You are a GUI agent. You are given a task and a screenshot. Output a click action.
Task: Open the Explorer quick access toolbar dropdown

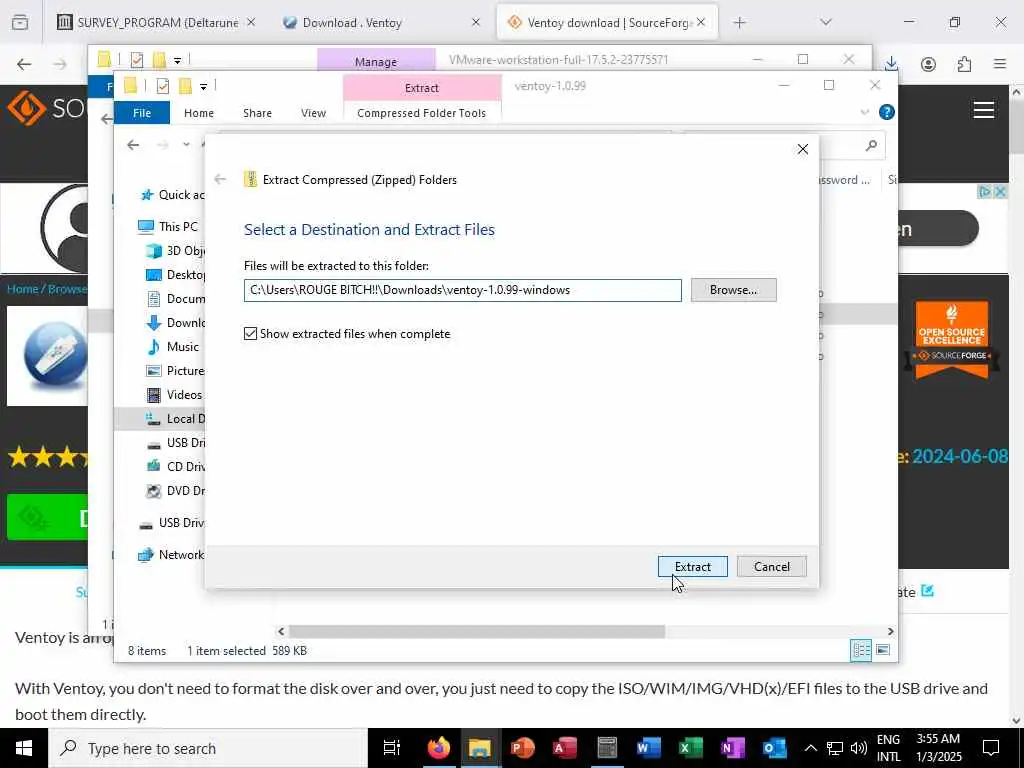pyautogui.click(x=204, y=86)
